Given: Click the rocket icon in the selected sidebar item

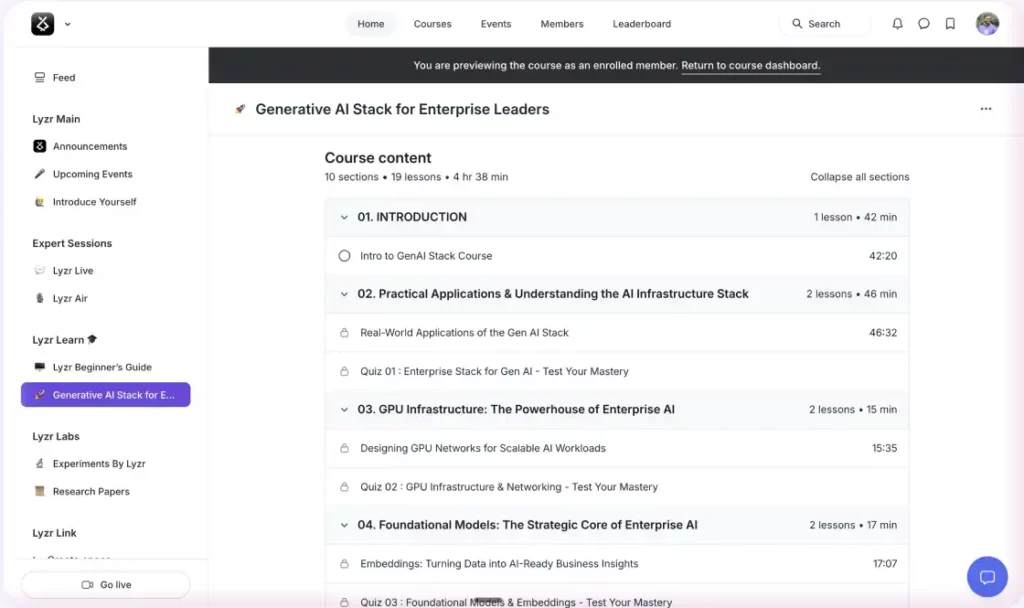Looking at the screenshot, I should (x=39, y=394).
